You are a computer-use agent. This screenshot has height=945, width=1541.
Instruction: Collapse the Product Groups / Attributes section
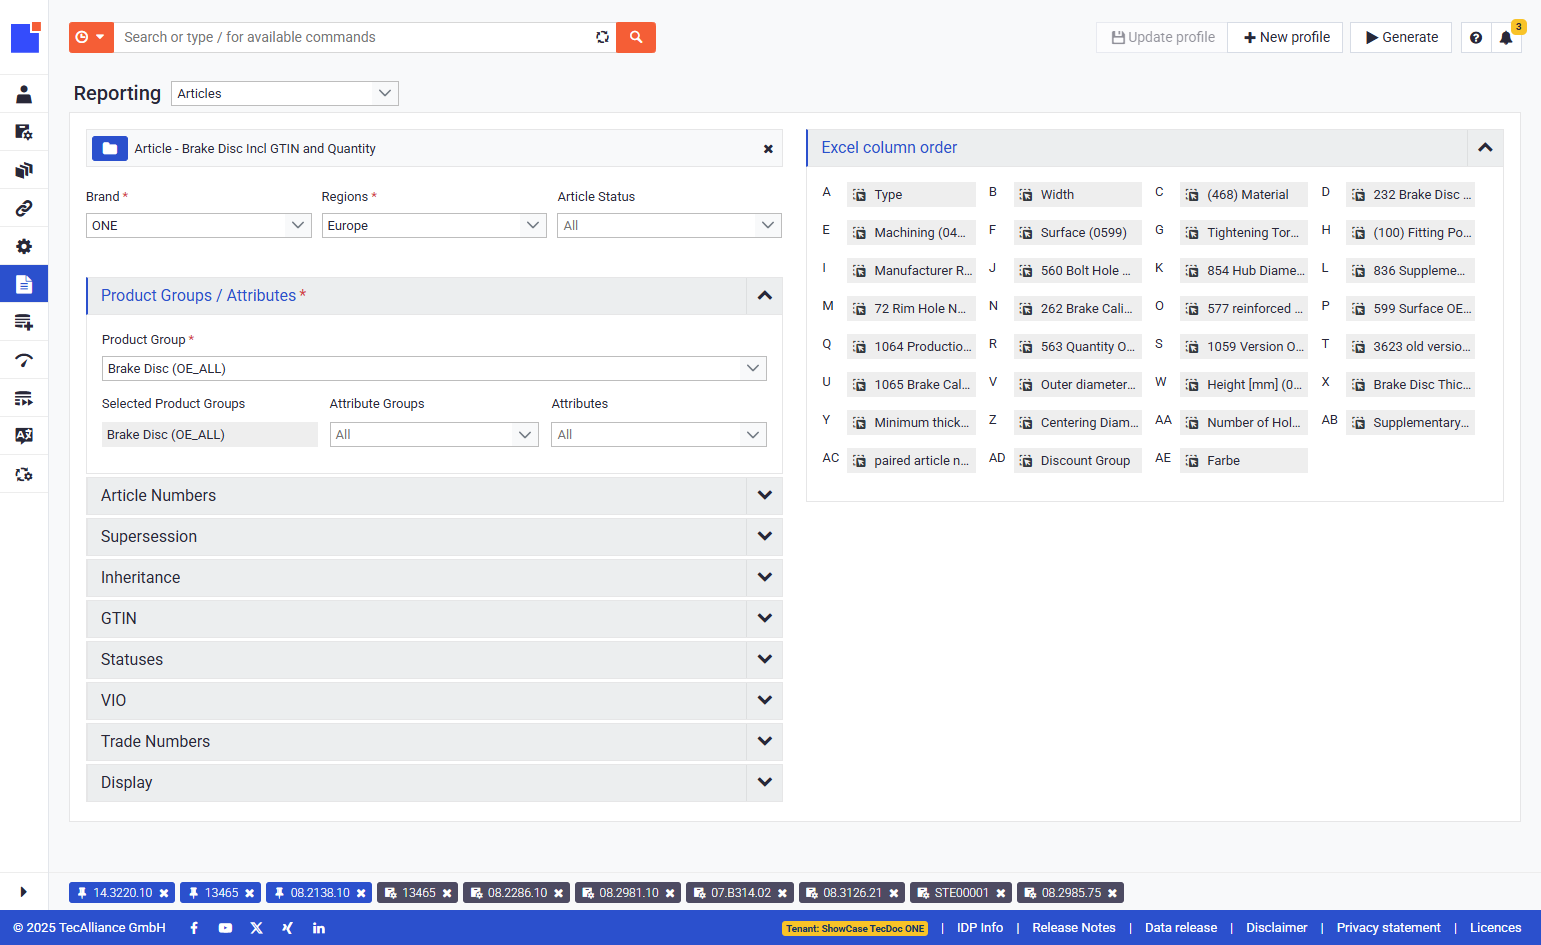[764, 296]
